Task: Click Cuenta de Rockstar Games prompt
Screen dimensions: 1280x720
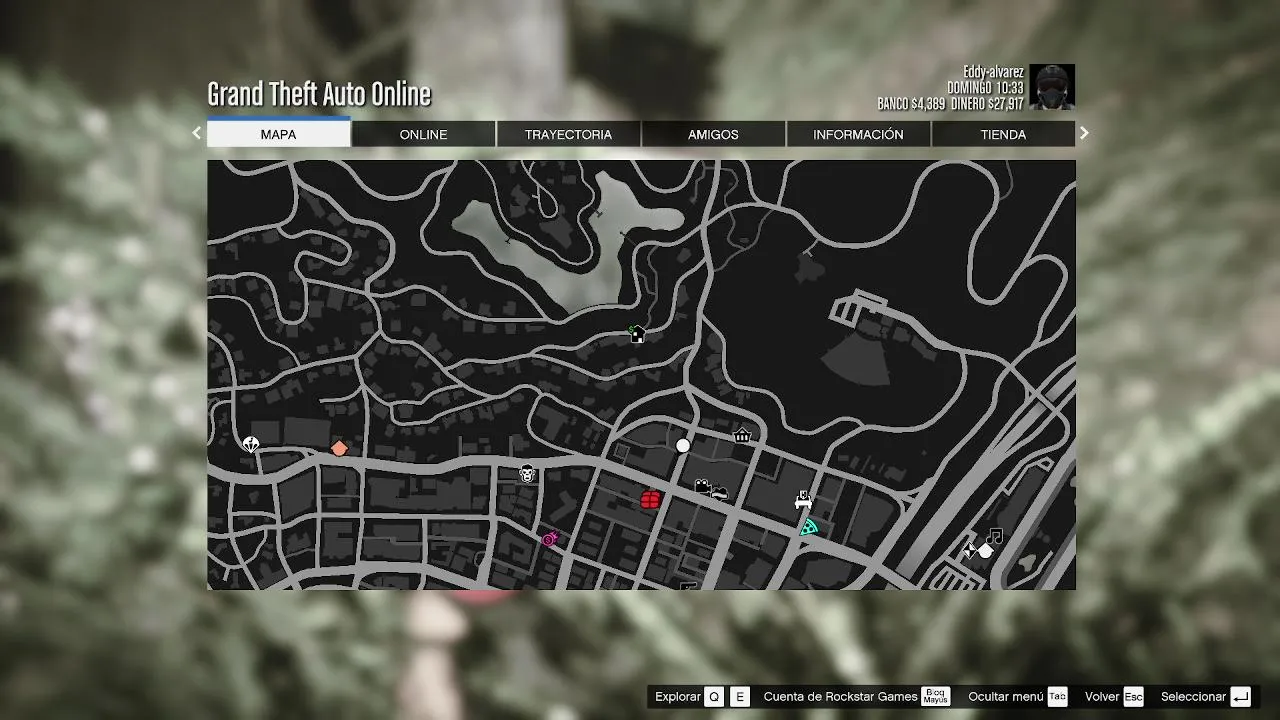Action: [x=857, y=697]
